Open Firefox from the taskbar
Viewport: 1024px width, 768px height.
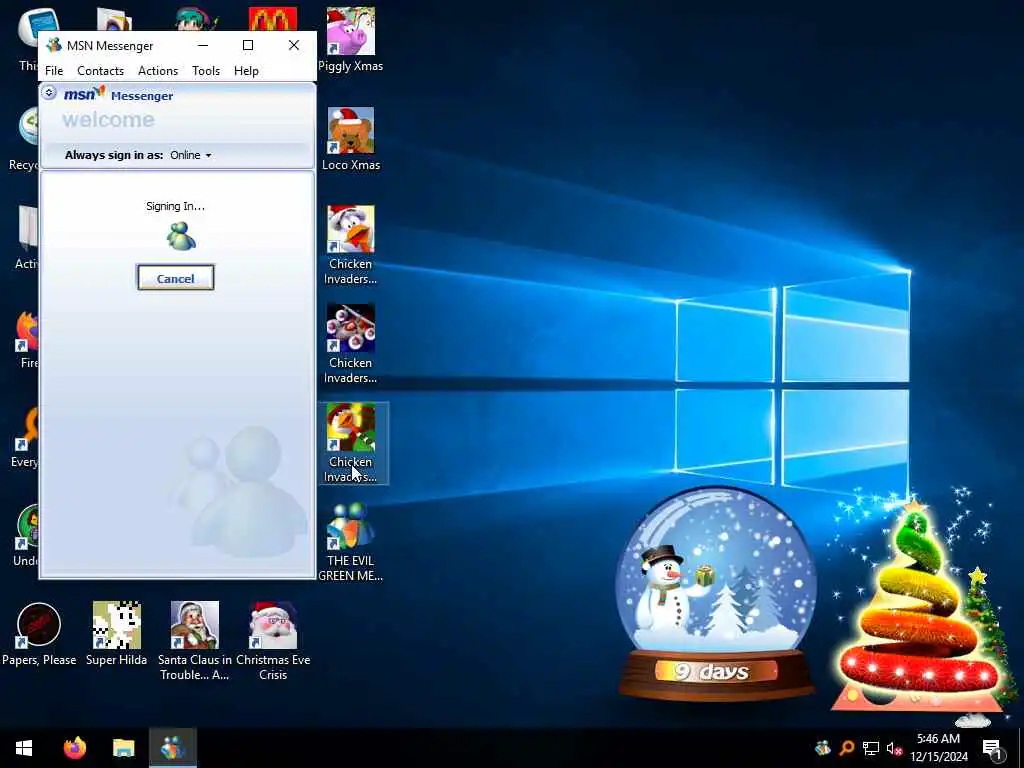74,748
